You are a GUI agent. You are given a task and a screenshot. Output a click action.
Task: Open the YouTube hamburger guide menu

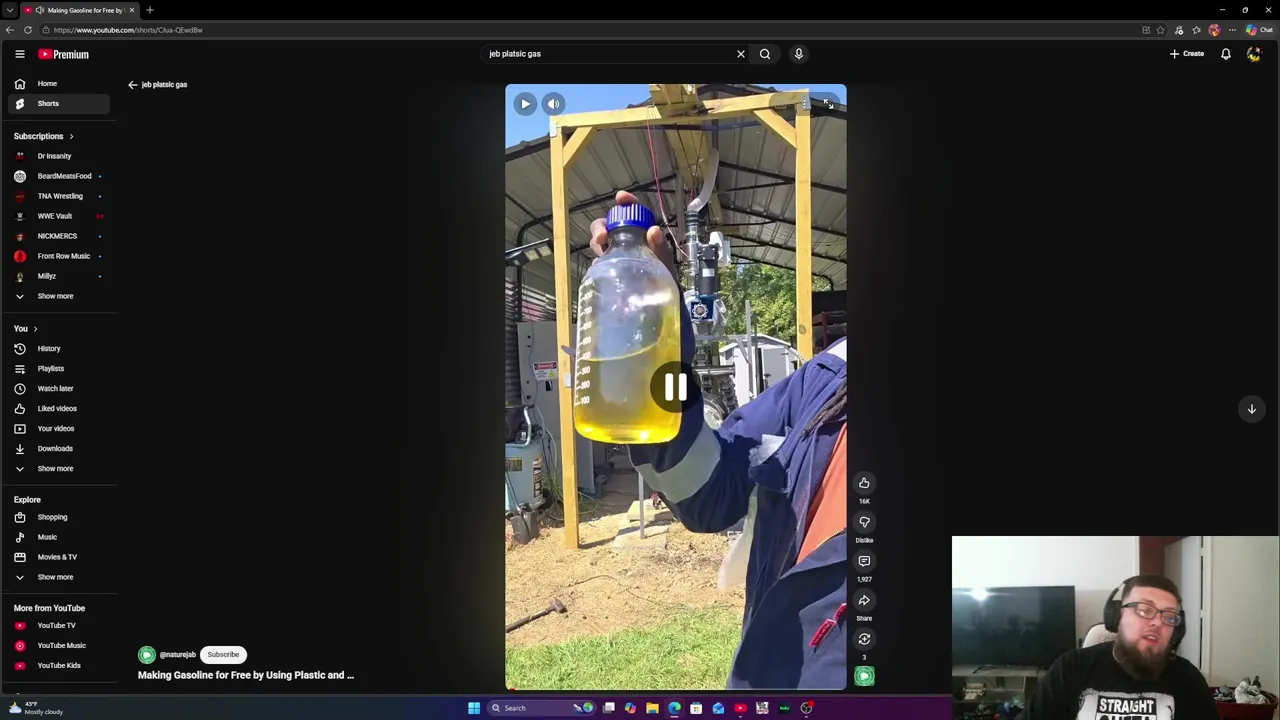pyautogui.click(x=19, y=54)
